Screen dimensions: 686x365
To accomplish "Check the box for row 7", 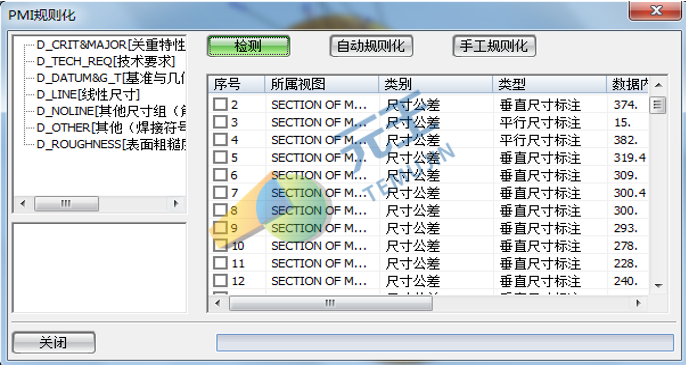I will 220,193.
